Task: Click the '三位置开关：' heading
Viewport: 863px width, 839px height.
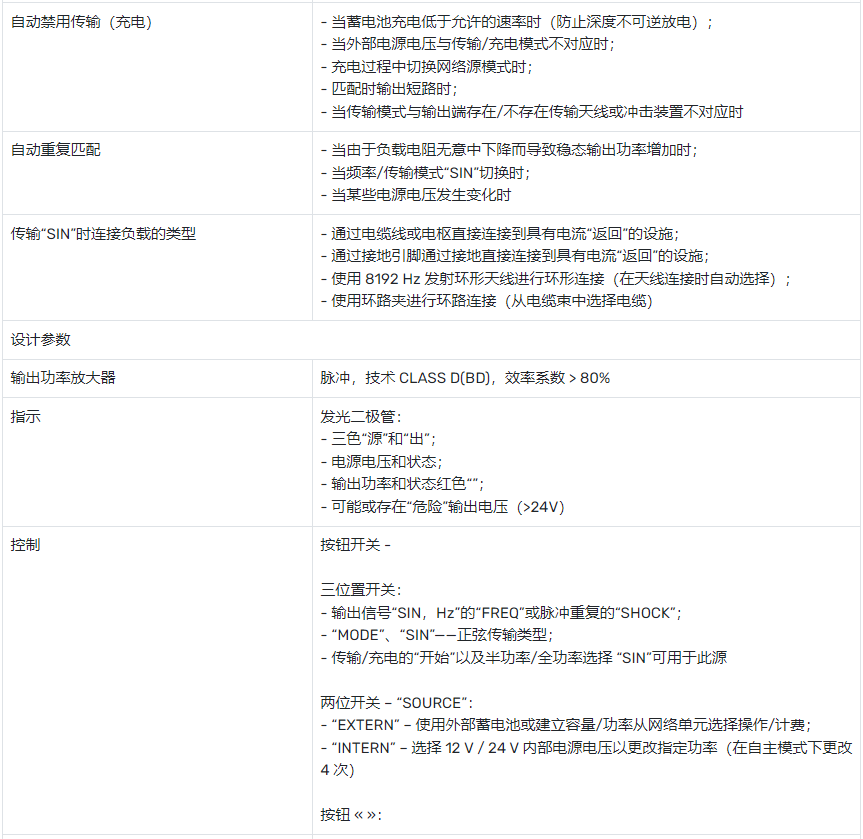Action: pos(361,590)
